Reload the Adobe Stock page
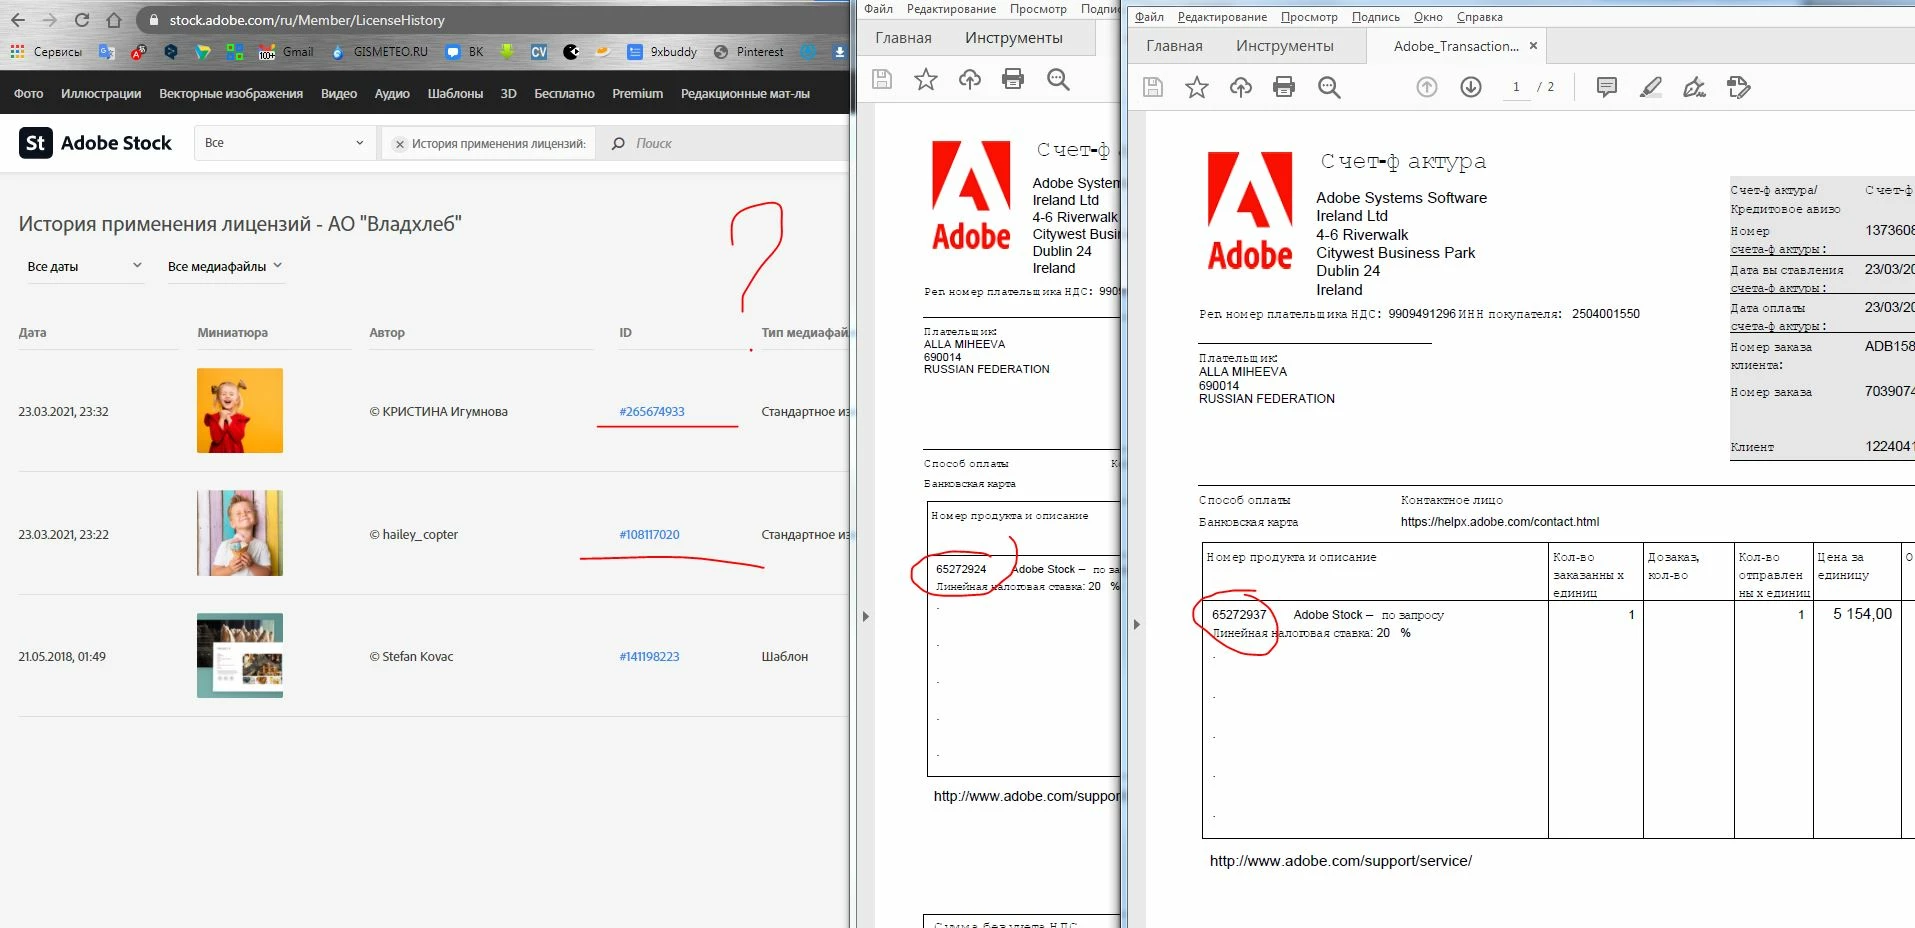1915x928 pixels. (x=82, y=20)
